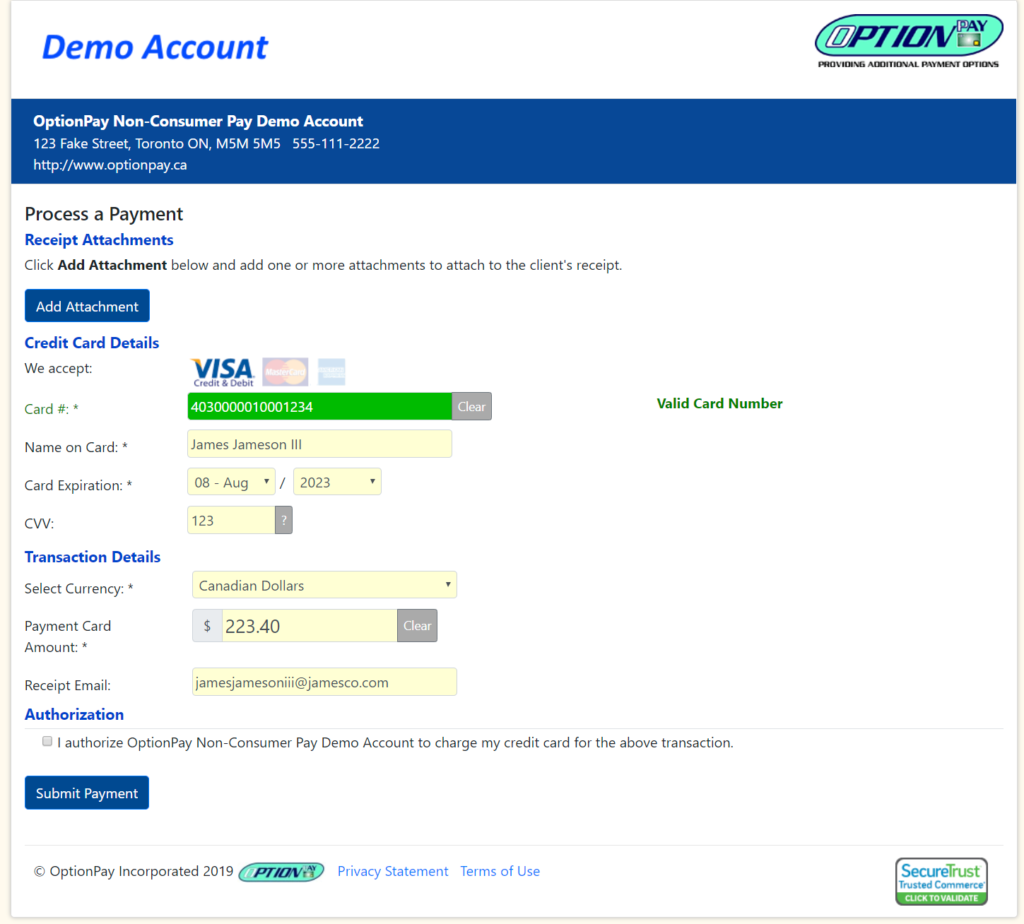Check the credit card authorization checkbox
The height and width of the screenshot is (924, 1024).
47,742
